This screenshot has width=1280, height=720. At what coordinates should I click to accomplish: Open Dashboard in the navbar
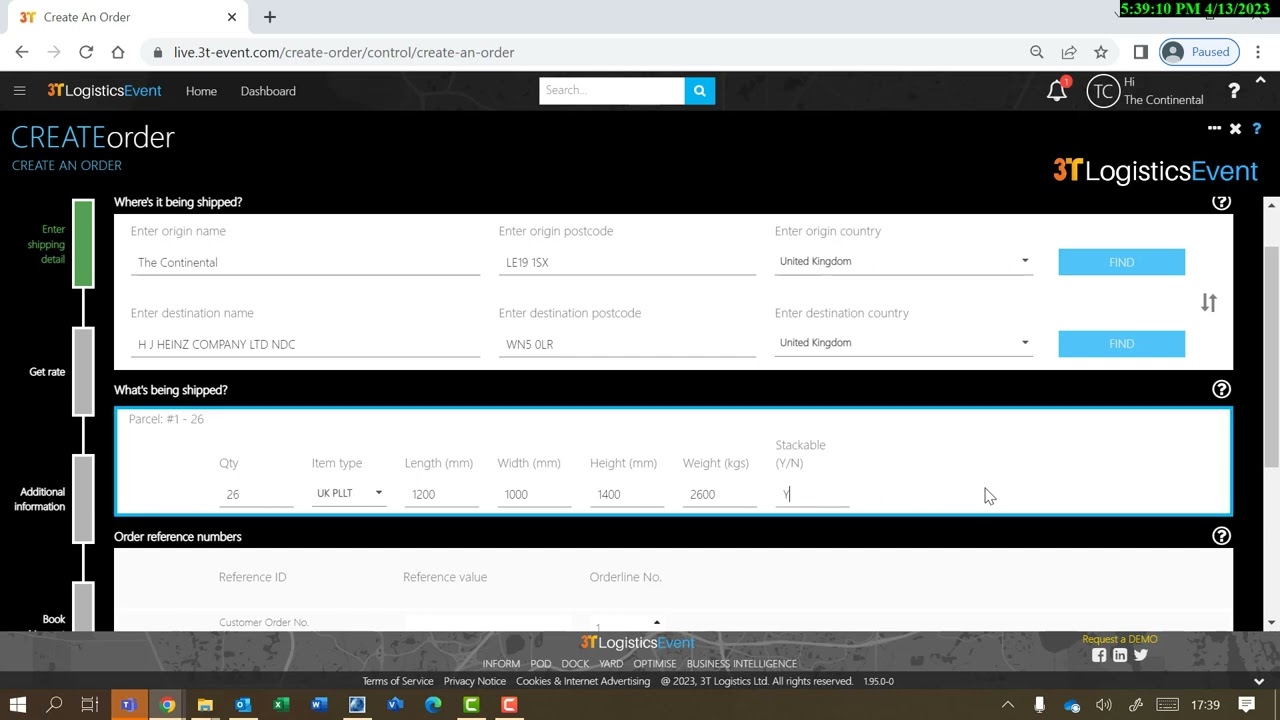pos(268,91)
